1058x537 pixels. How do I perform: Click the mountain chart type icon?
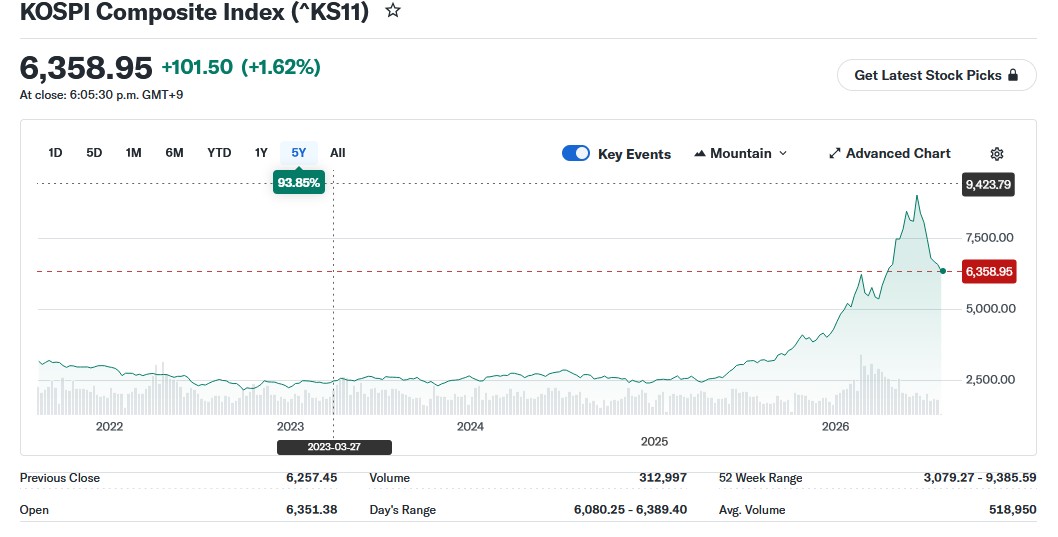tap(700, 154)
